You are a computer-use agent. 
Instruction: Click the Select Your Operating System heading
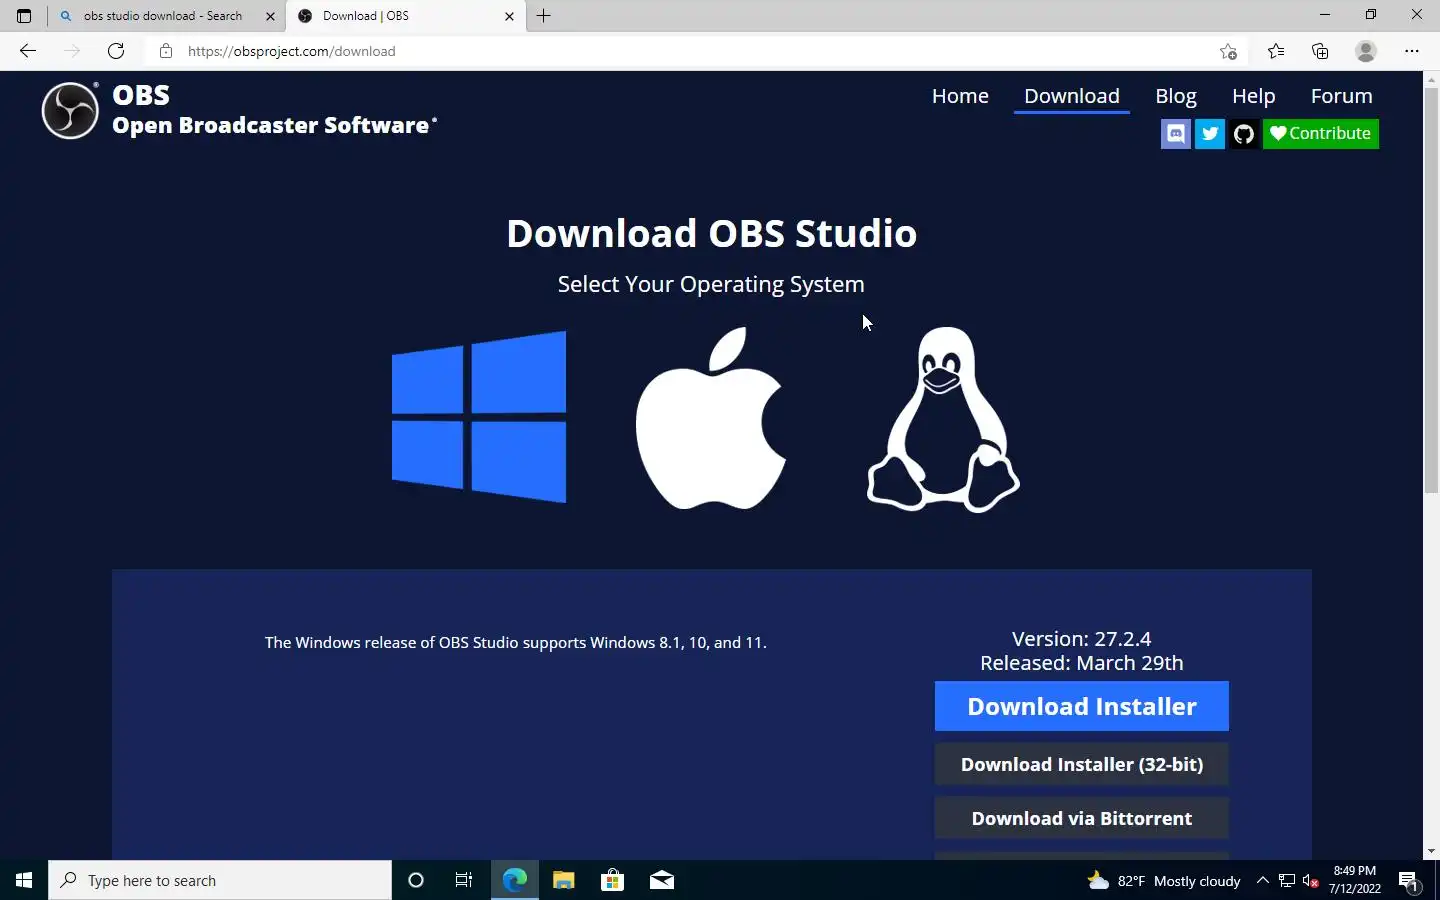click(711, 284)
